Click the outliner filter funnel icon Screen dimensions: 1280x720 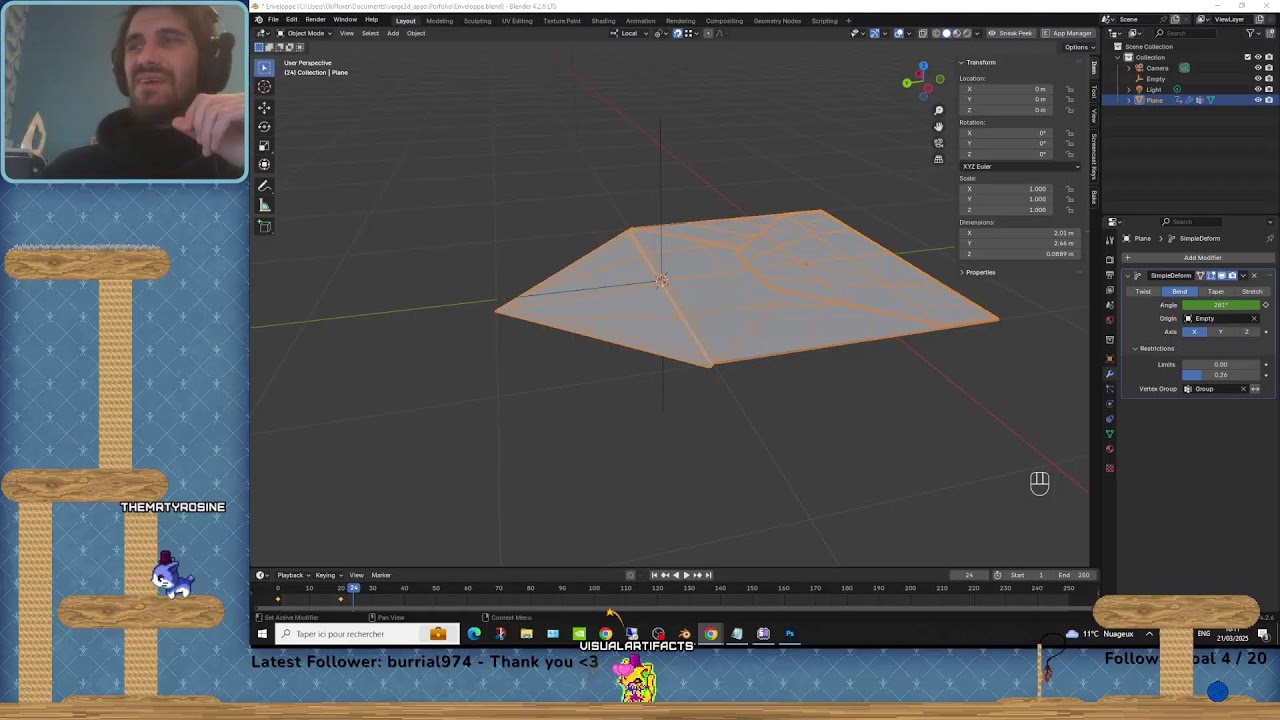pyautogui.click(x=1252, y=33)
